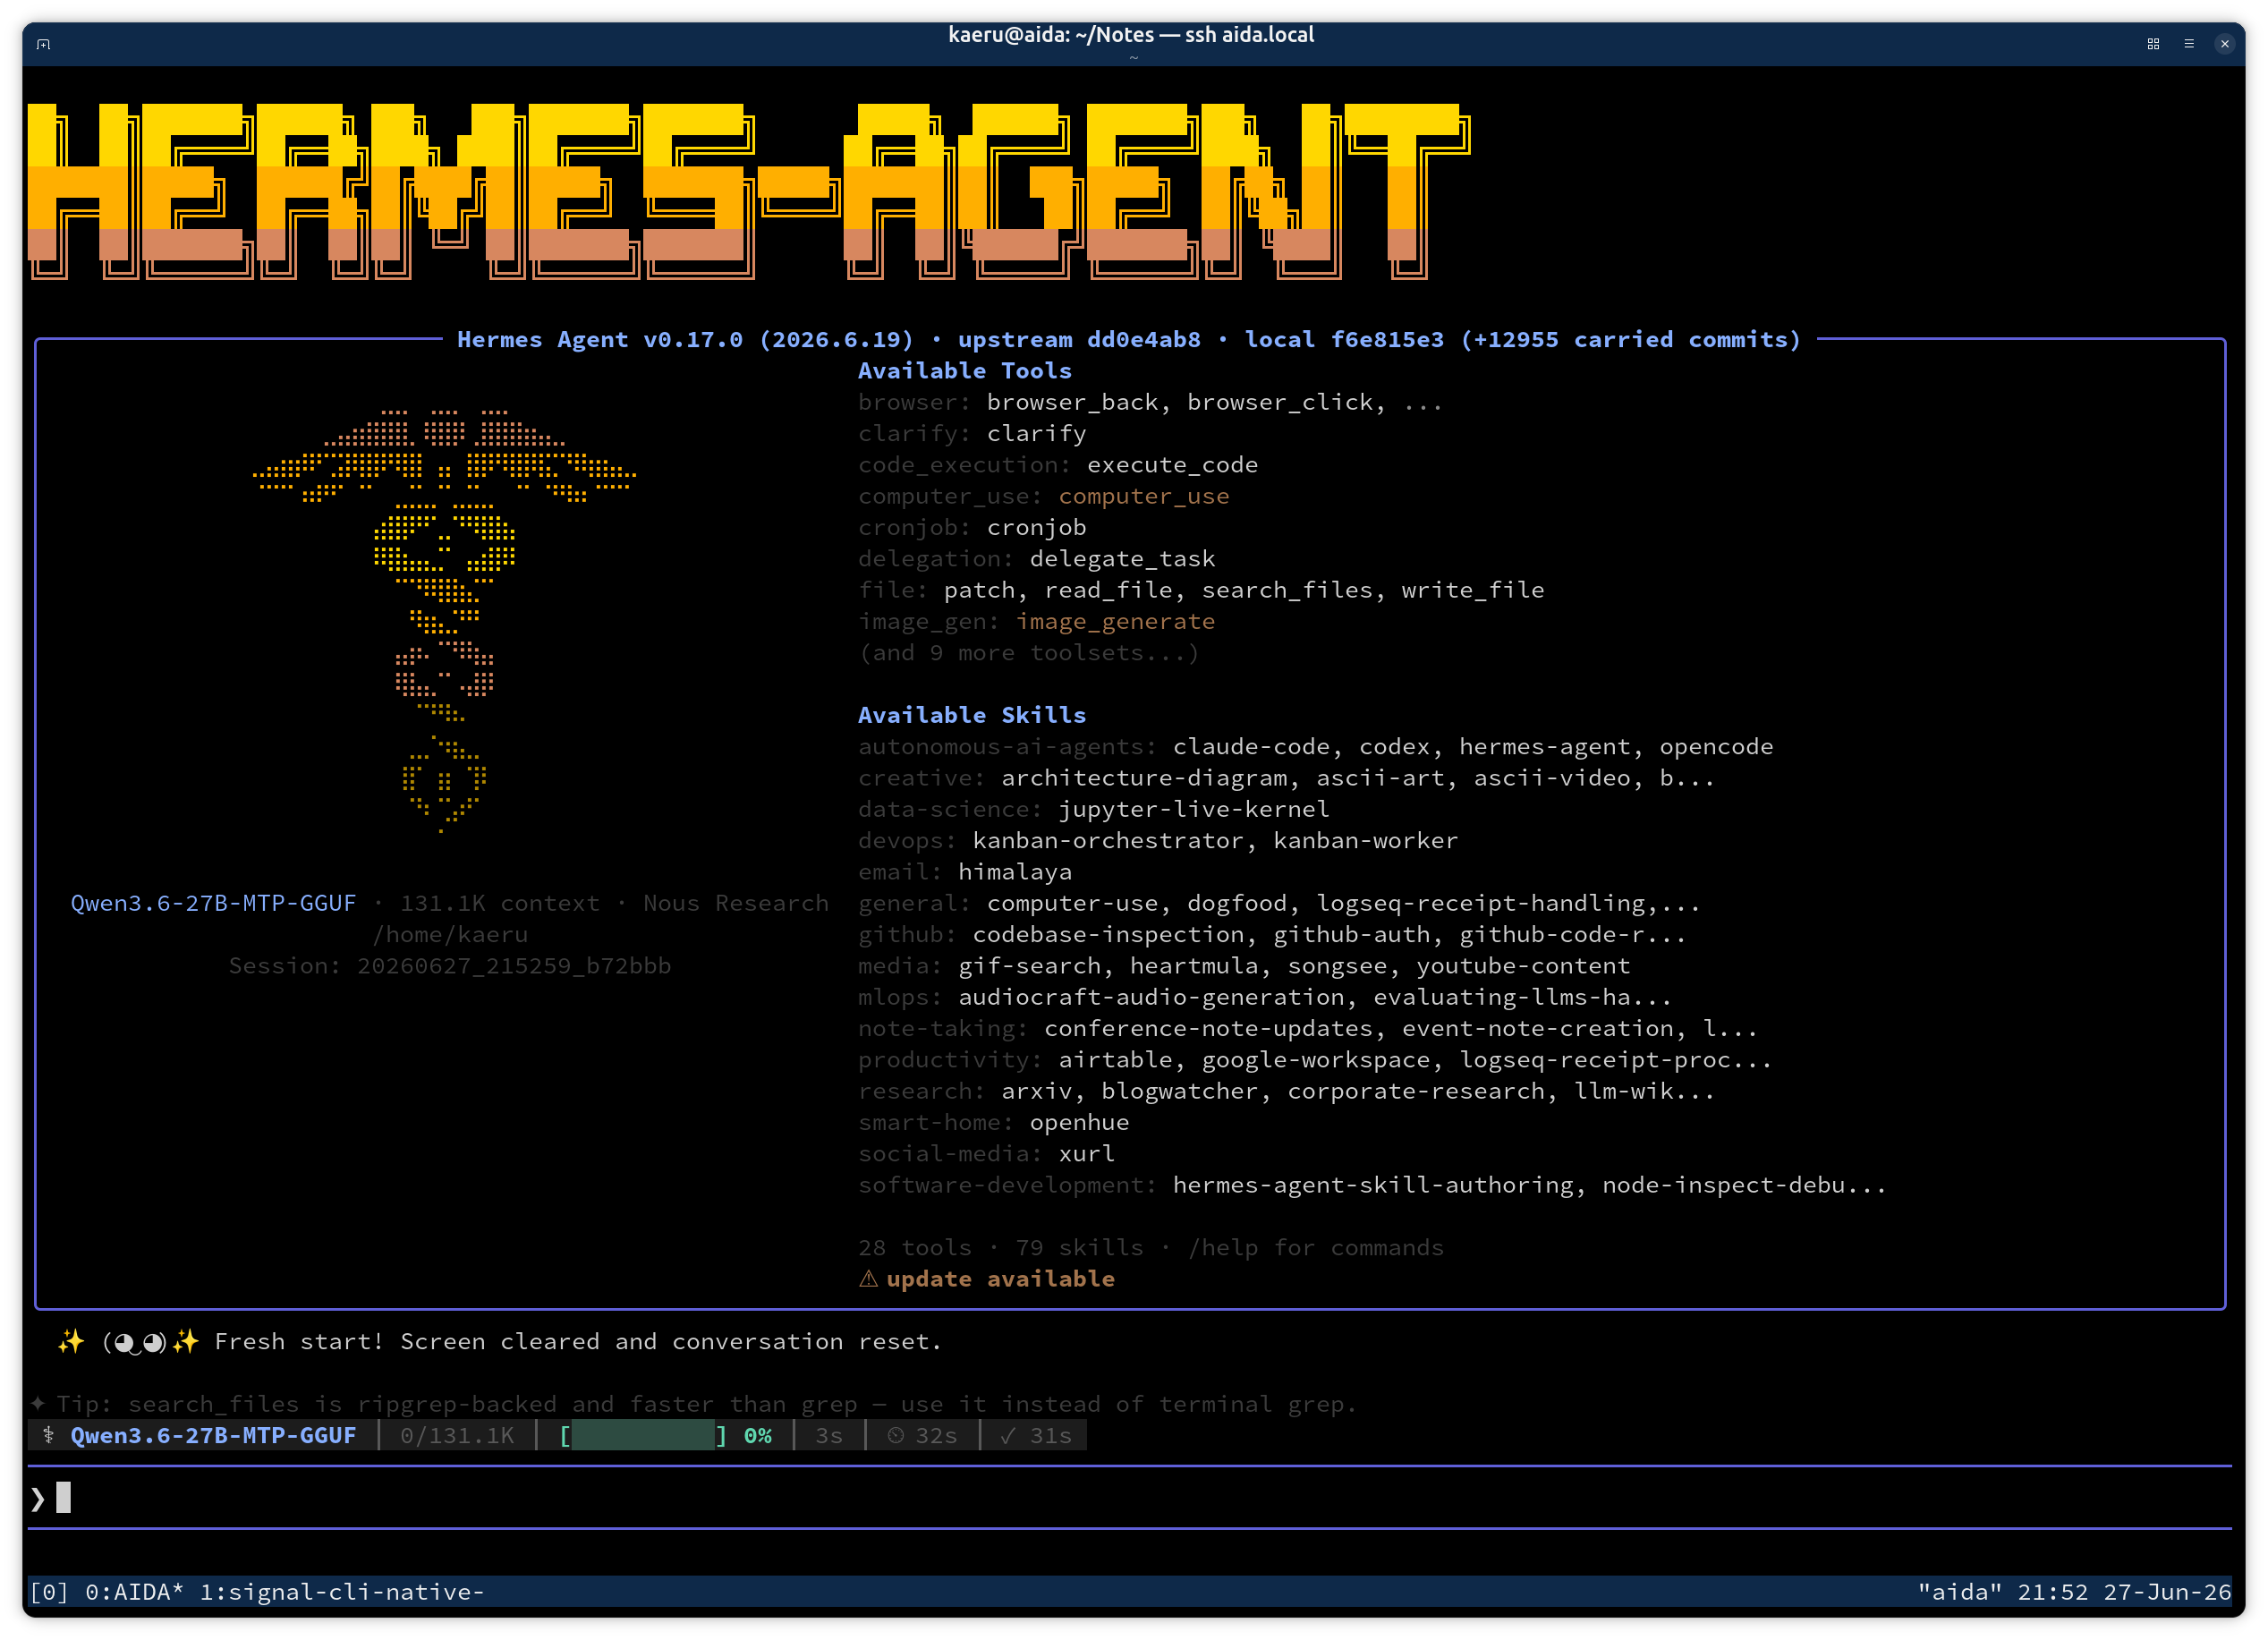Close the terminal window
This screenshot has height=1640, width=2268.
(x=2225, y=44)
